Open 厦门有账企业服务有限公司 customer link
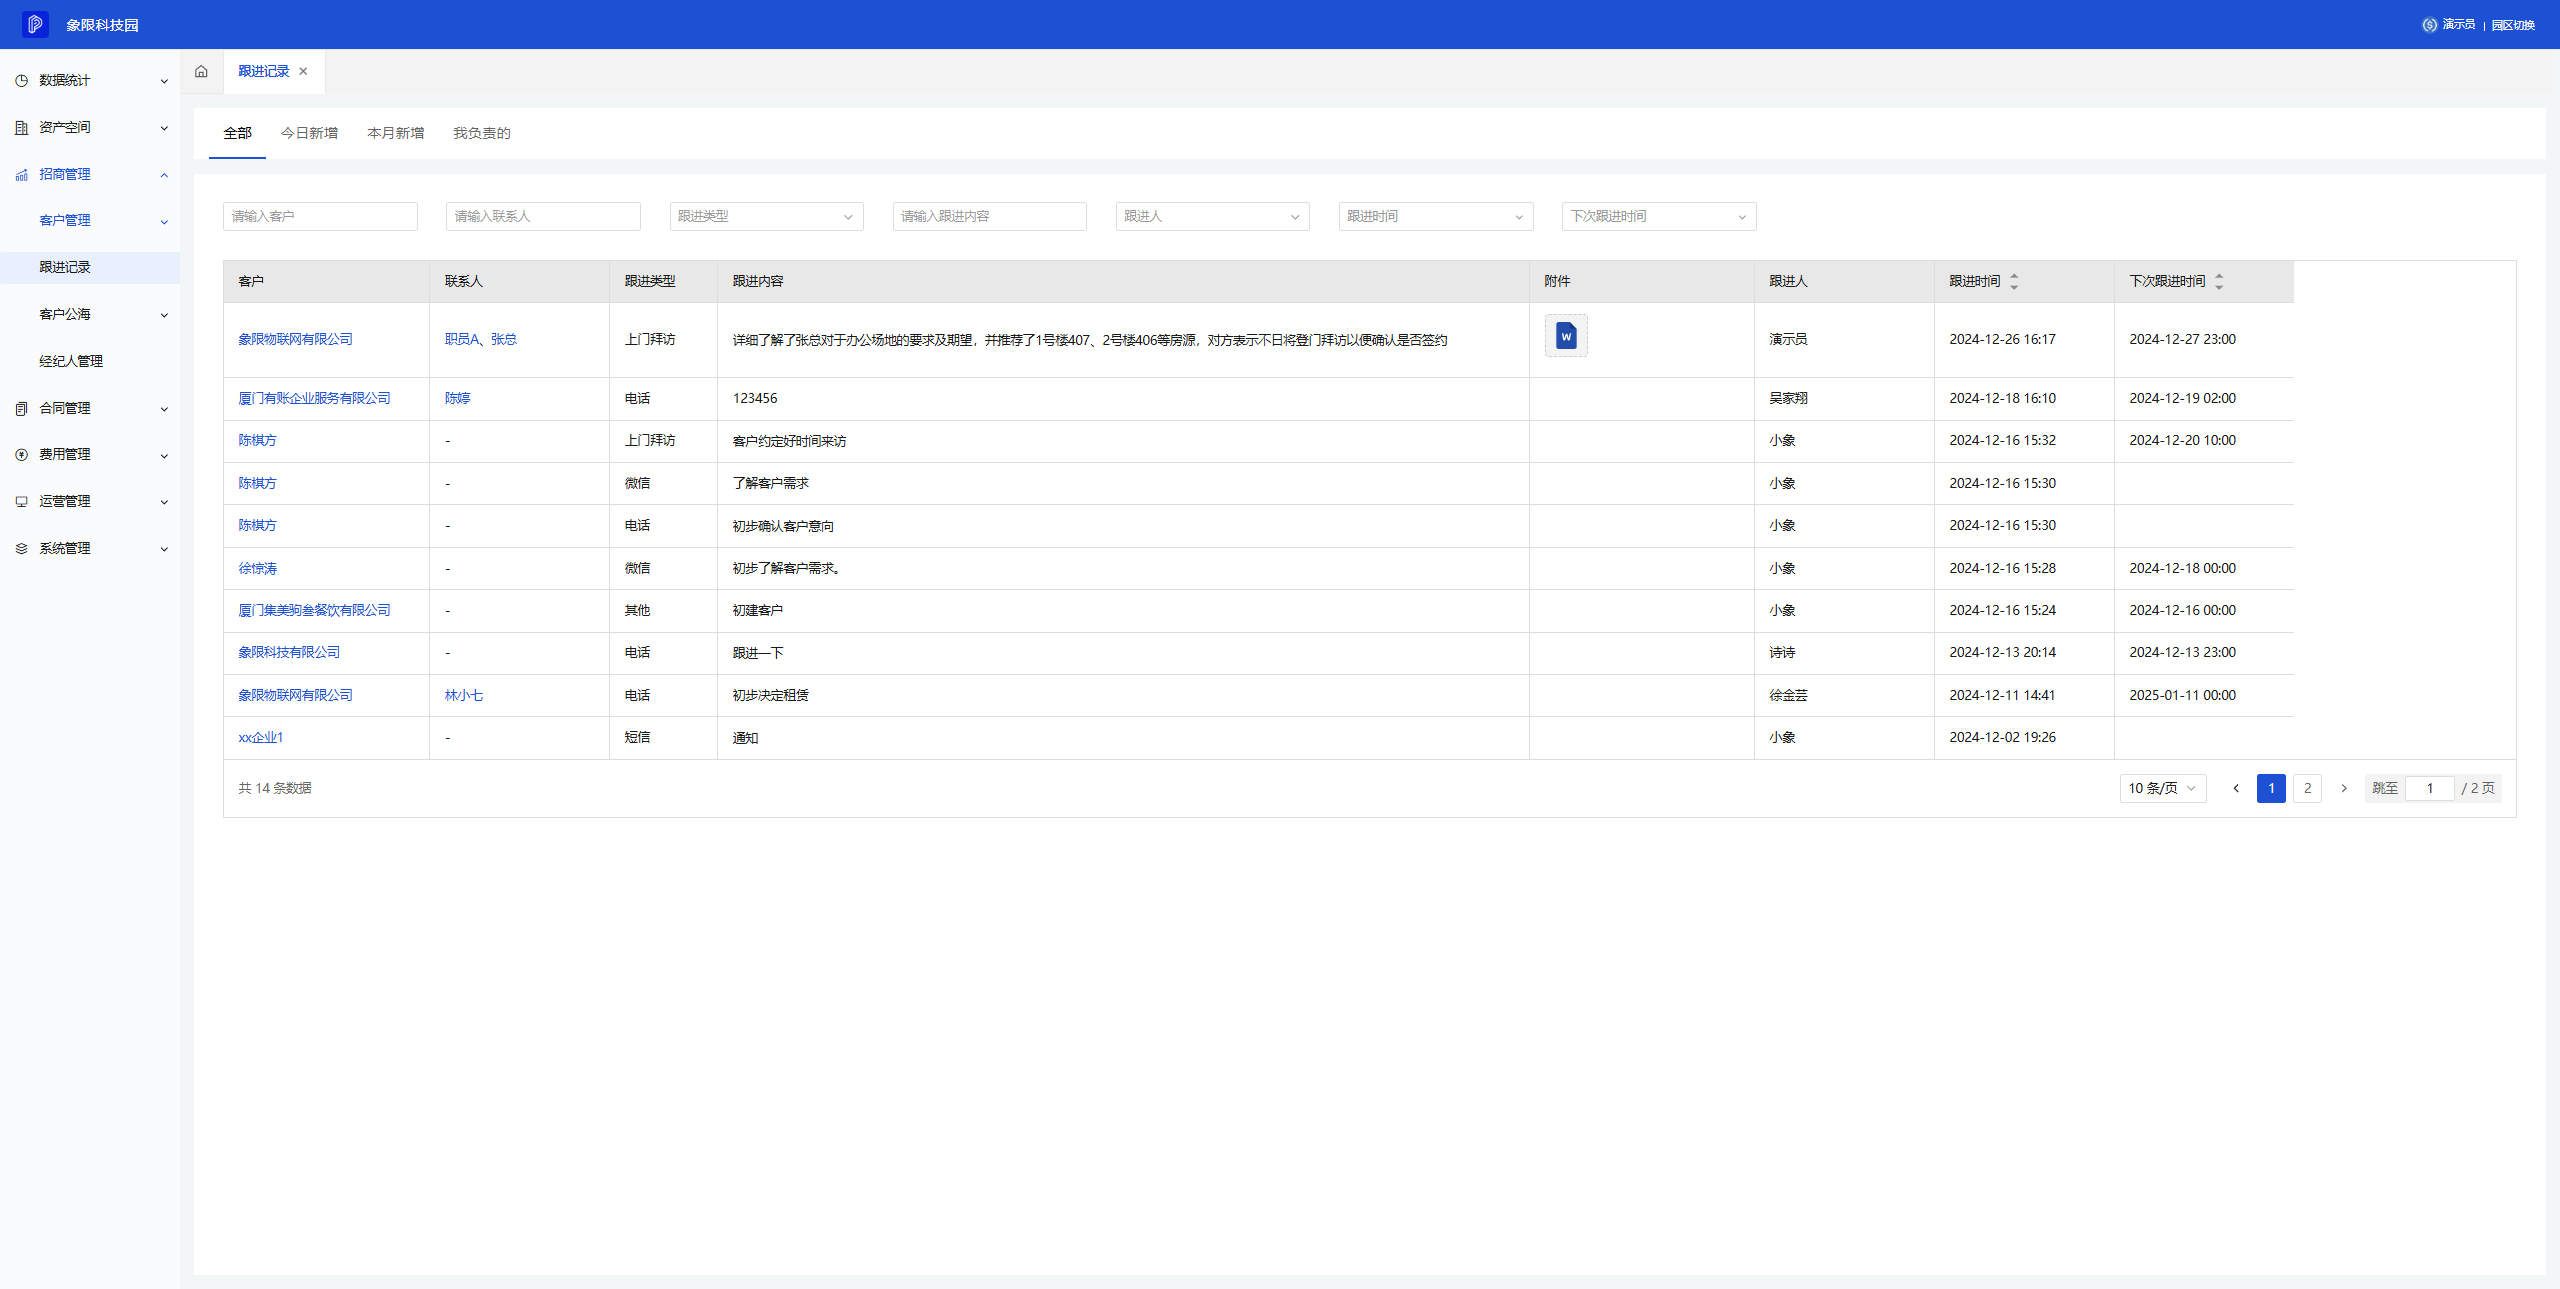This screenshot has height=1289, width=2560. coord(314,398)
